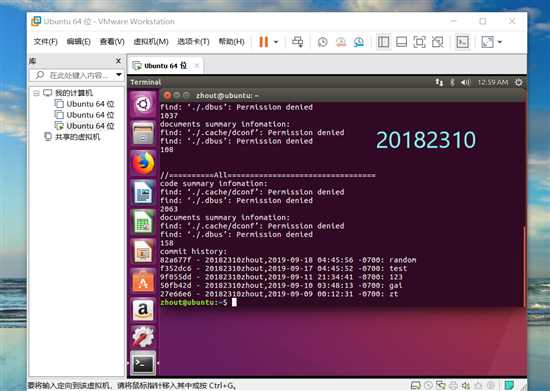This screenshot has height=391, width=550.
Task: Open Ubuntu Software center from launcher
Action: pos(143,281)
